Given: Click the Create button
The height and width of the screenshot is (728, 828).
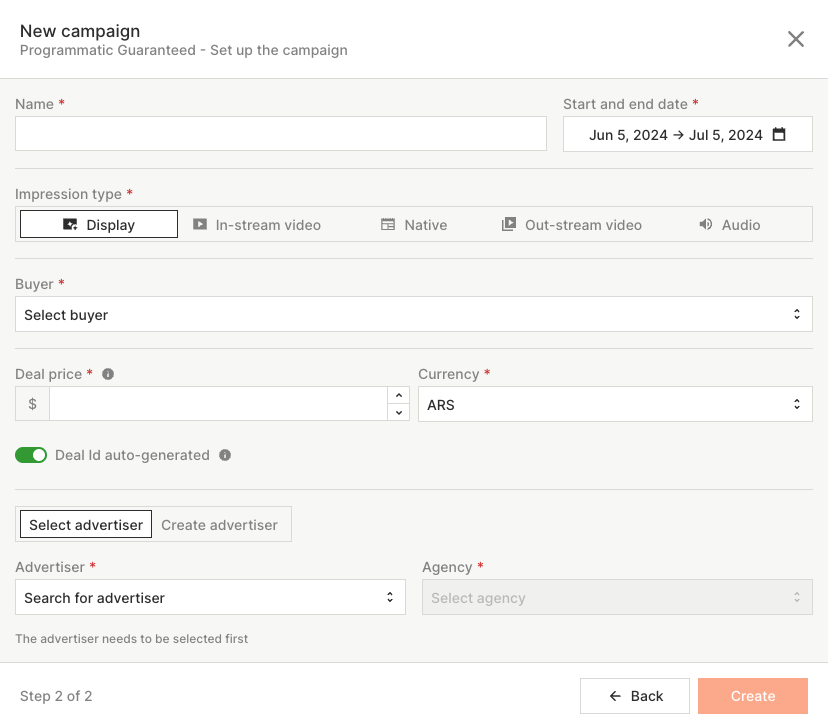Looking at the screenshot, I should 753,696.
